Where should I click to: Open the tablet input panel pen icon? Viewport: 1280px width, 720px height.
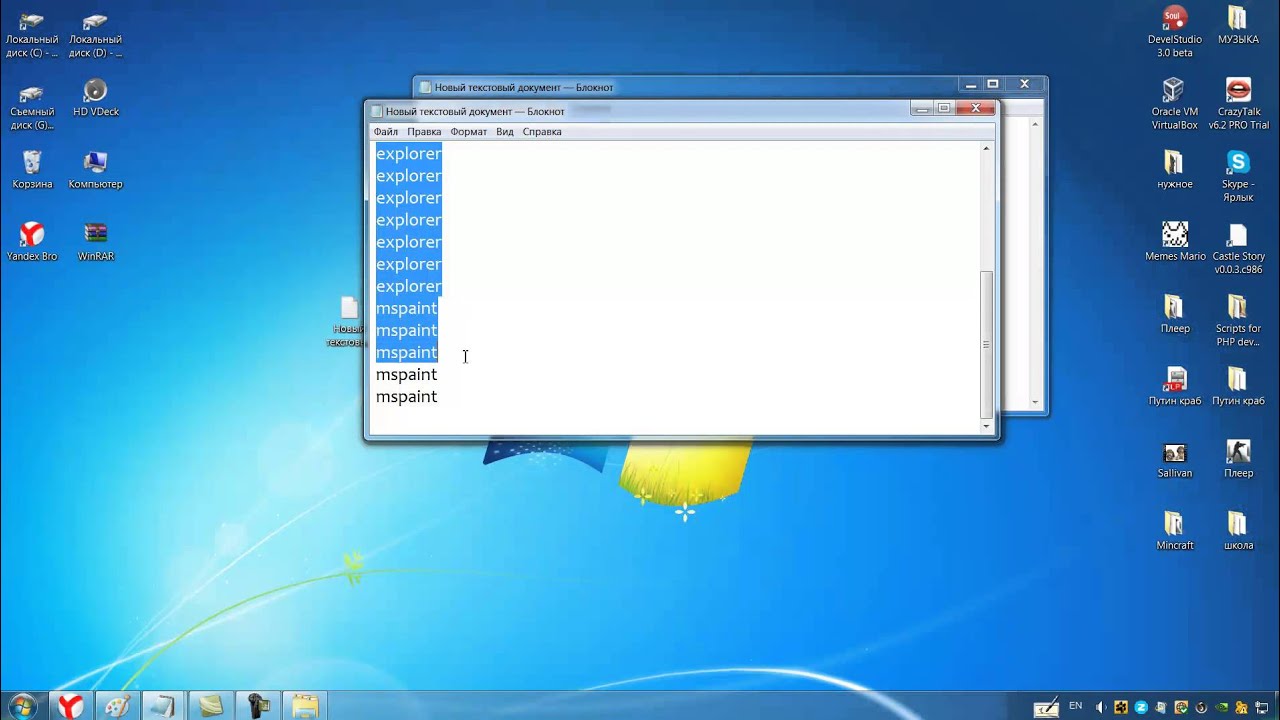(x=1046, y=707)
